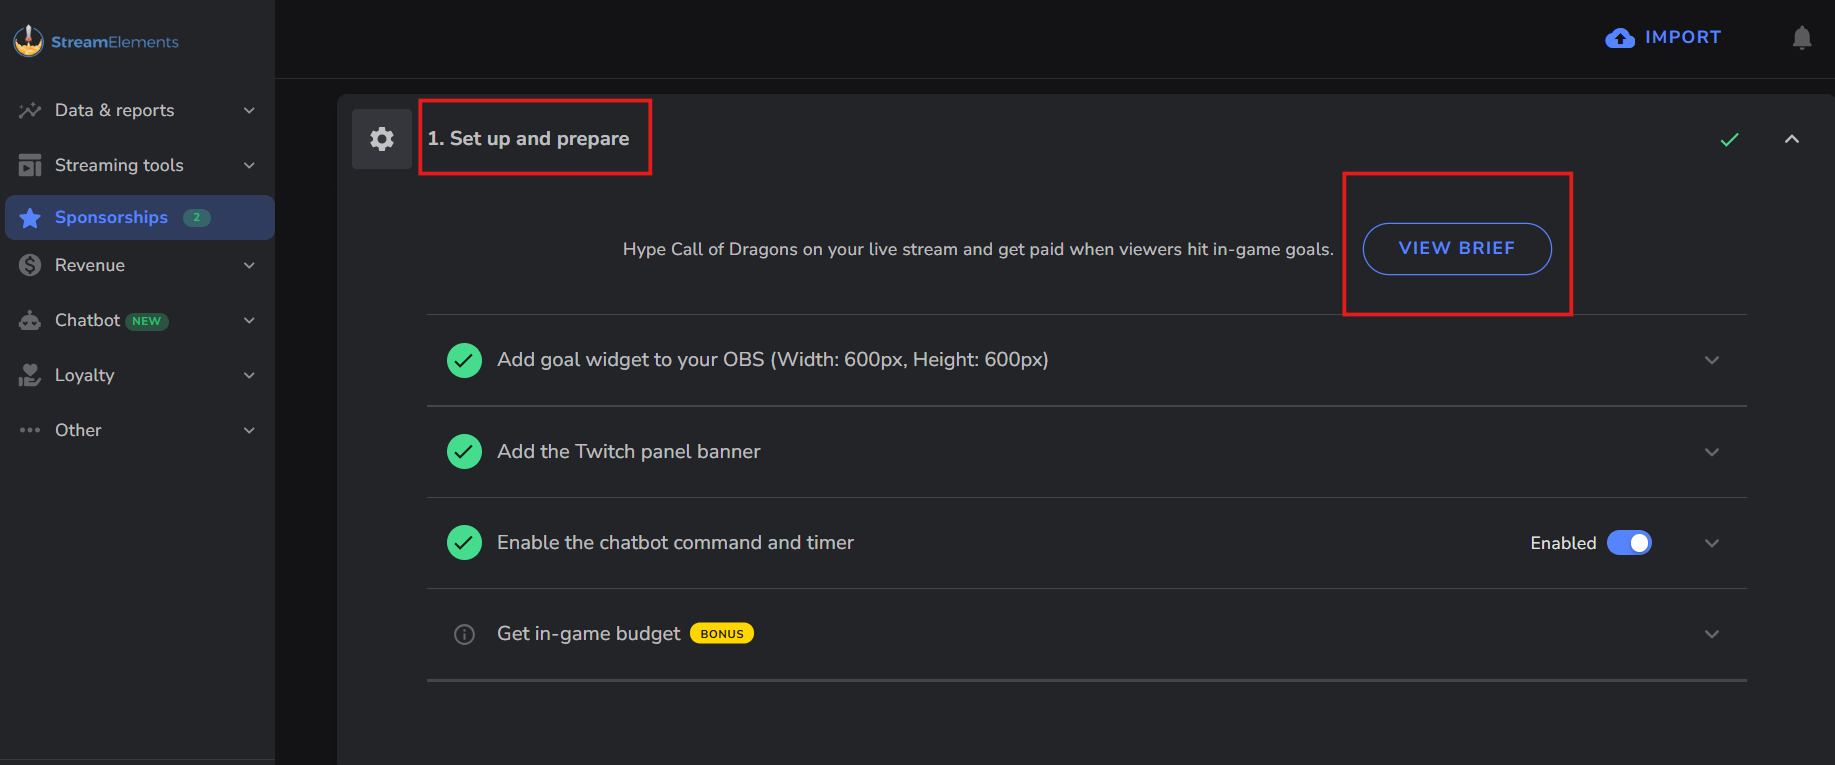Collapse the Set up and prepare section
The width and height of the screenshot is (1835, 765).
coord(1791,139)
